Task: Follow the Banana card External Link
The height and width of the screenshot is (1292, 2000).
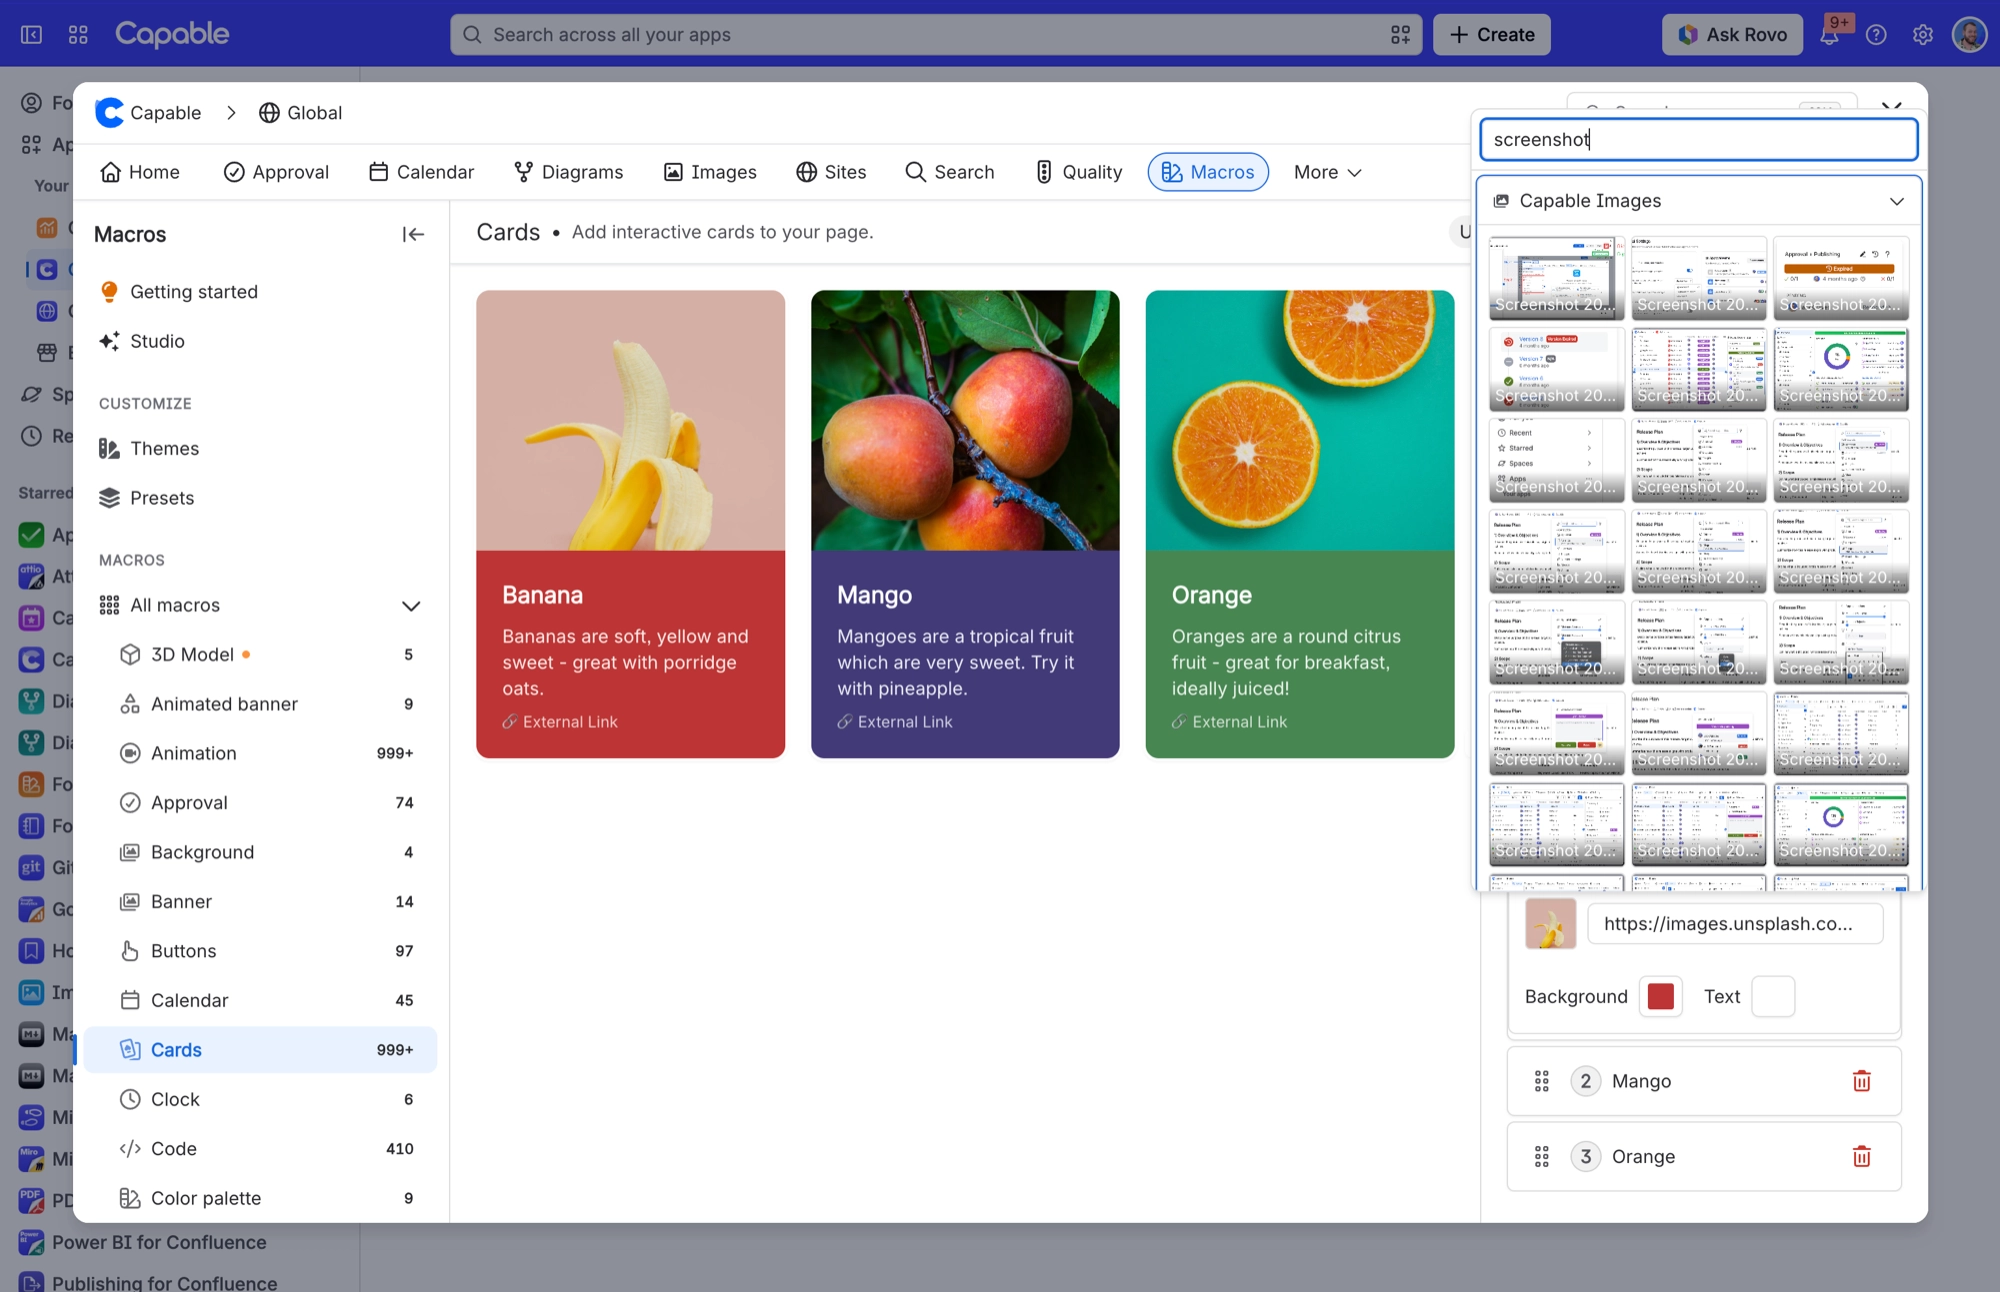Action: (x=560, y=722)
